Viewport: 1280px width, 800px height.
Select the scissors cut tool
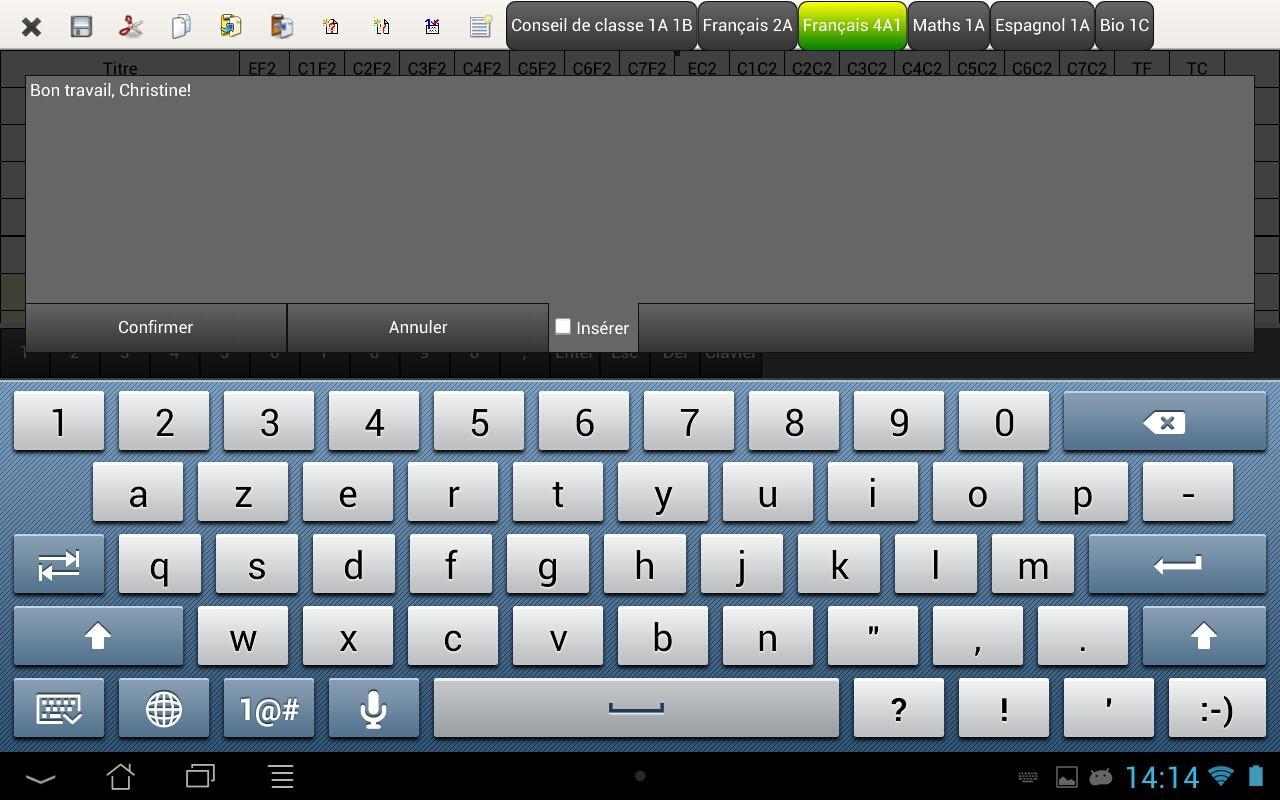tap(131, 26)
